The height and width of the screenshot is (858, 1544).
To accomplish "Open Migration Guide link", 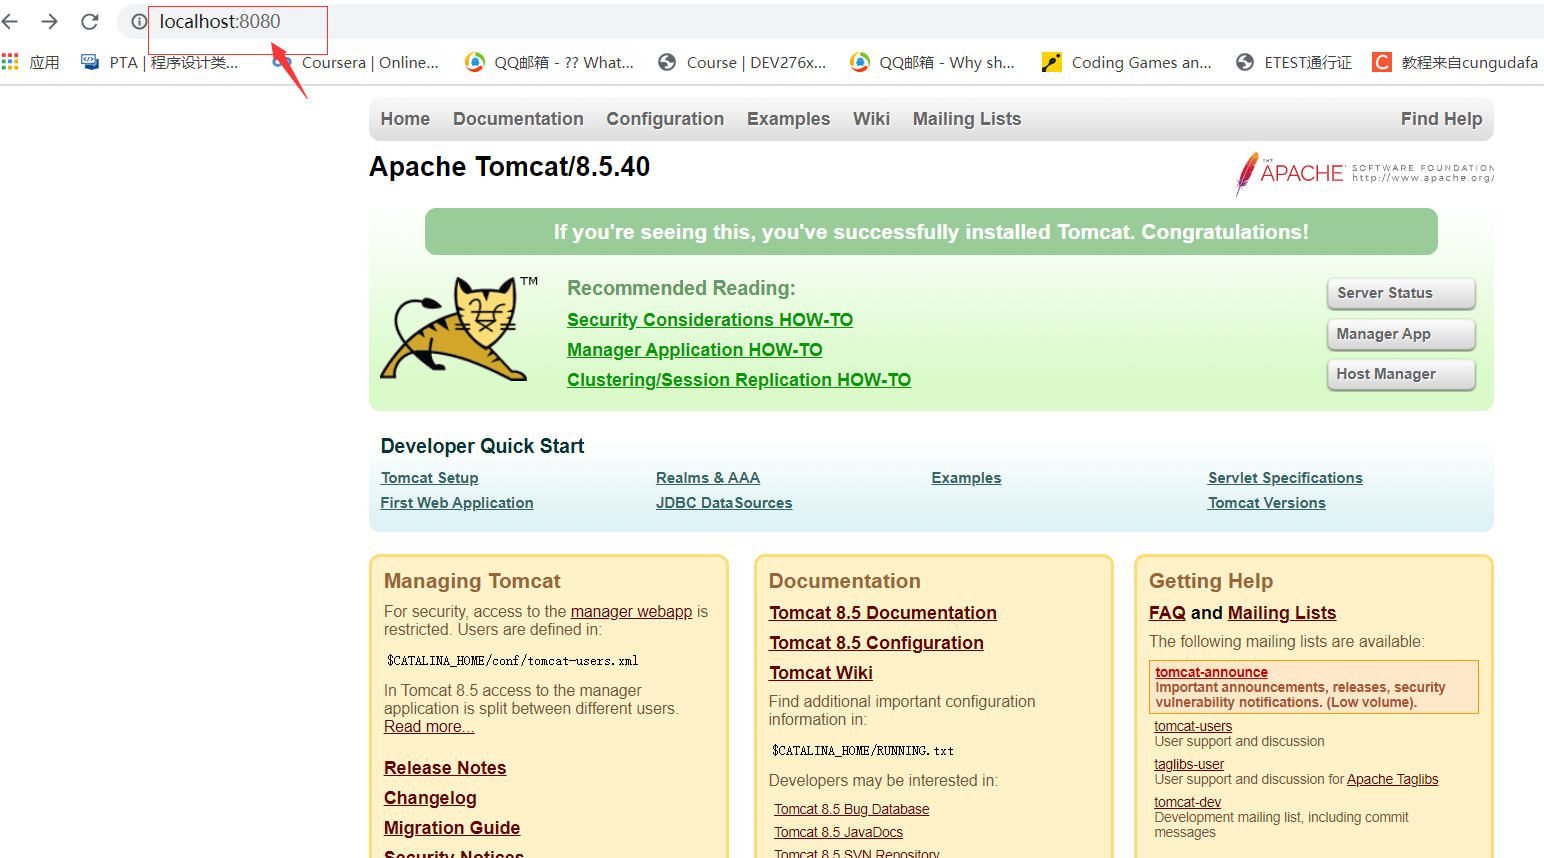I will click(452, 828).
